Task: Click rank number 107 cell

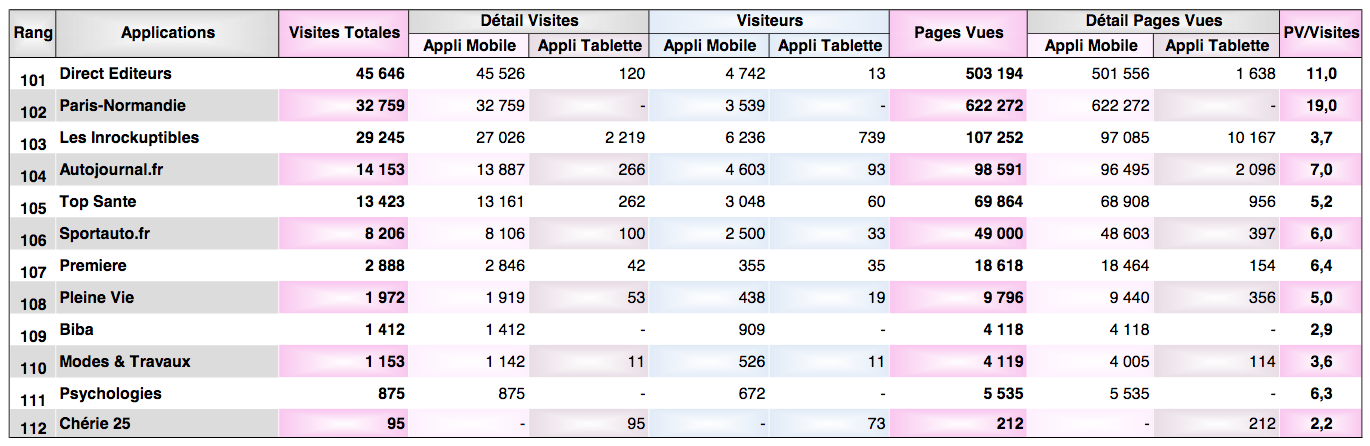Action: click(33, 271)
